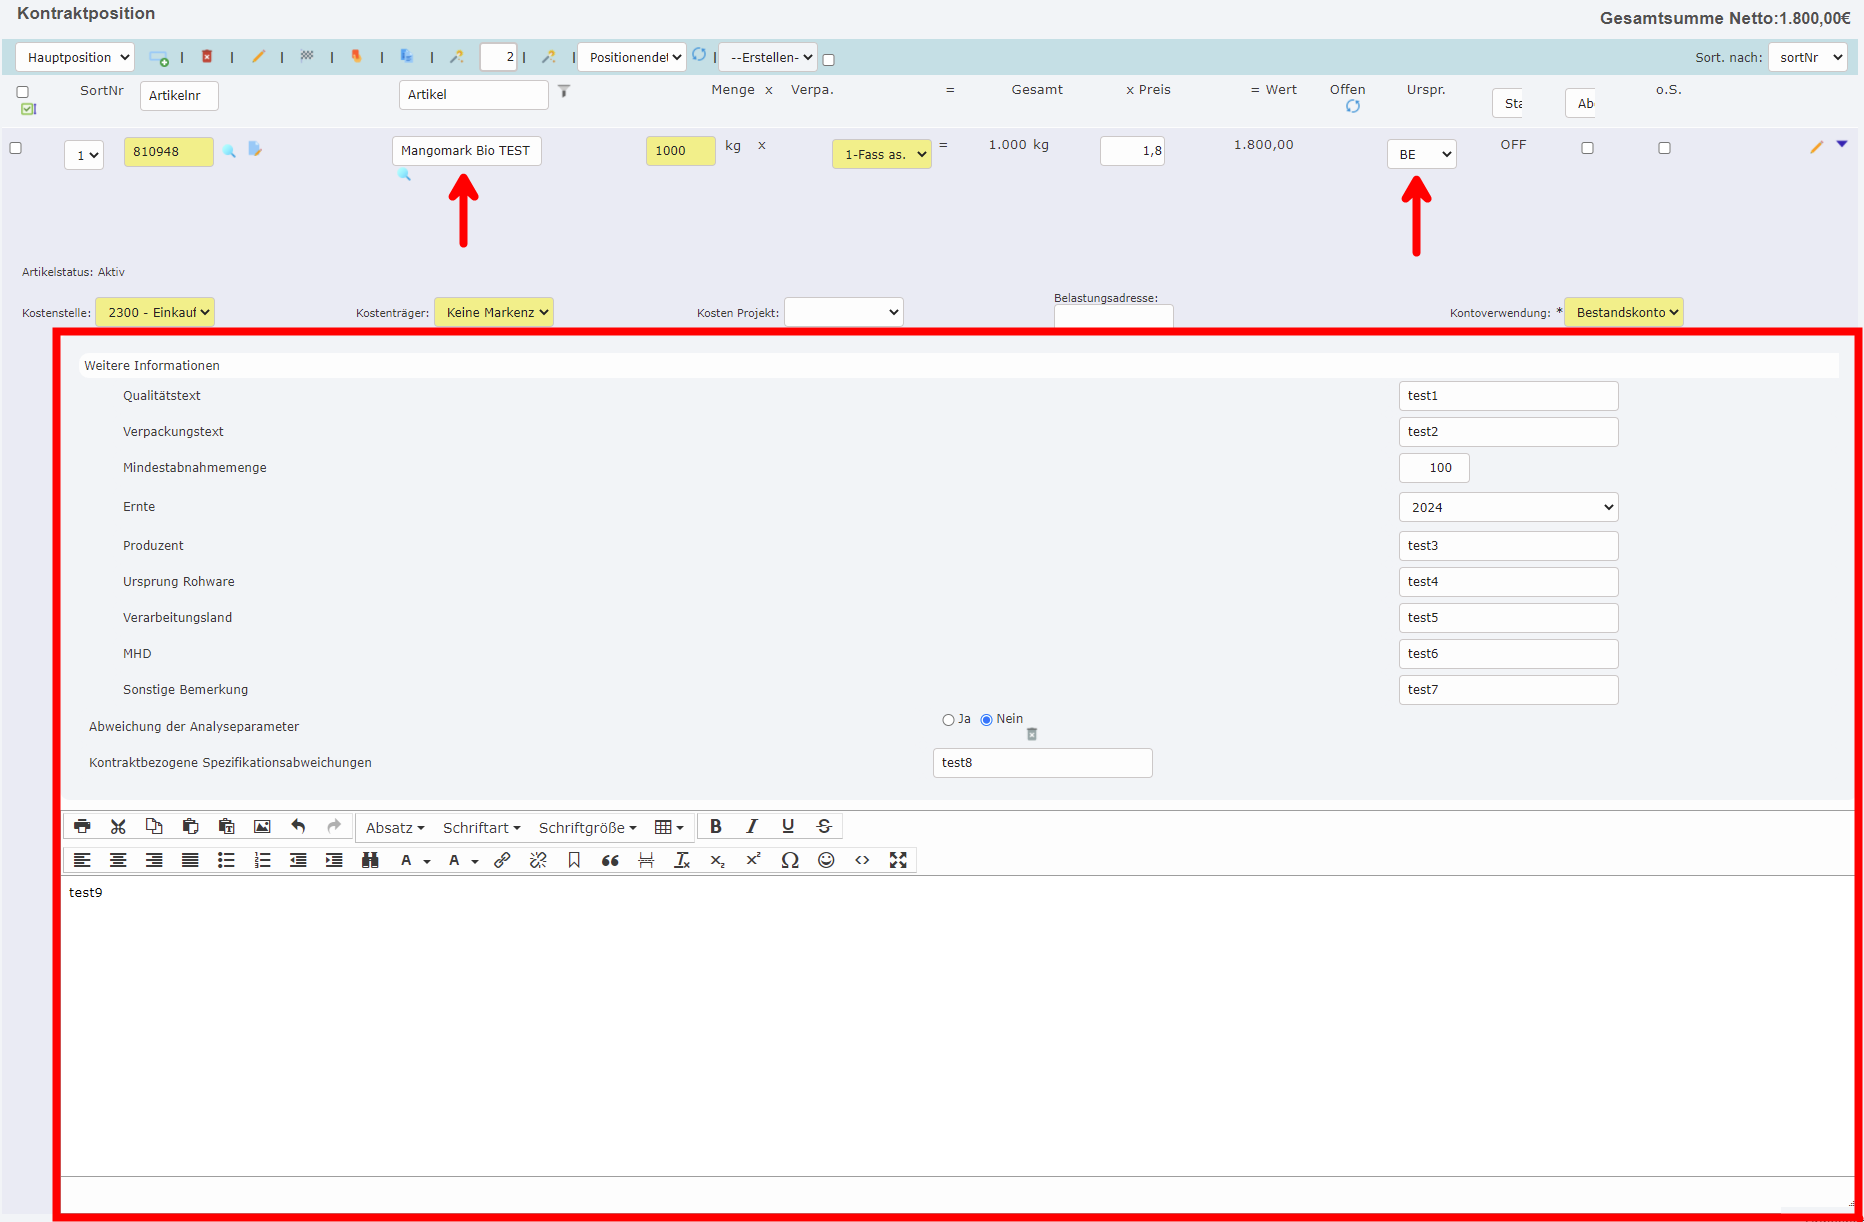1864x1222 pixels.
Task: Expand the Kostenstelle dropdown 2300 - Einkauf
Action: point(155,311)
